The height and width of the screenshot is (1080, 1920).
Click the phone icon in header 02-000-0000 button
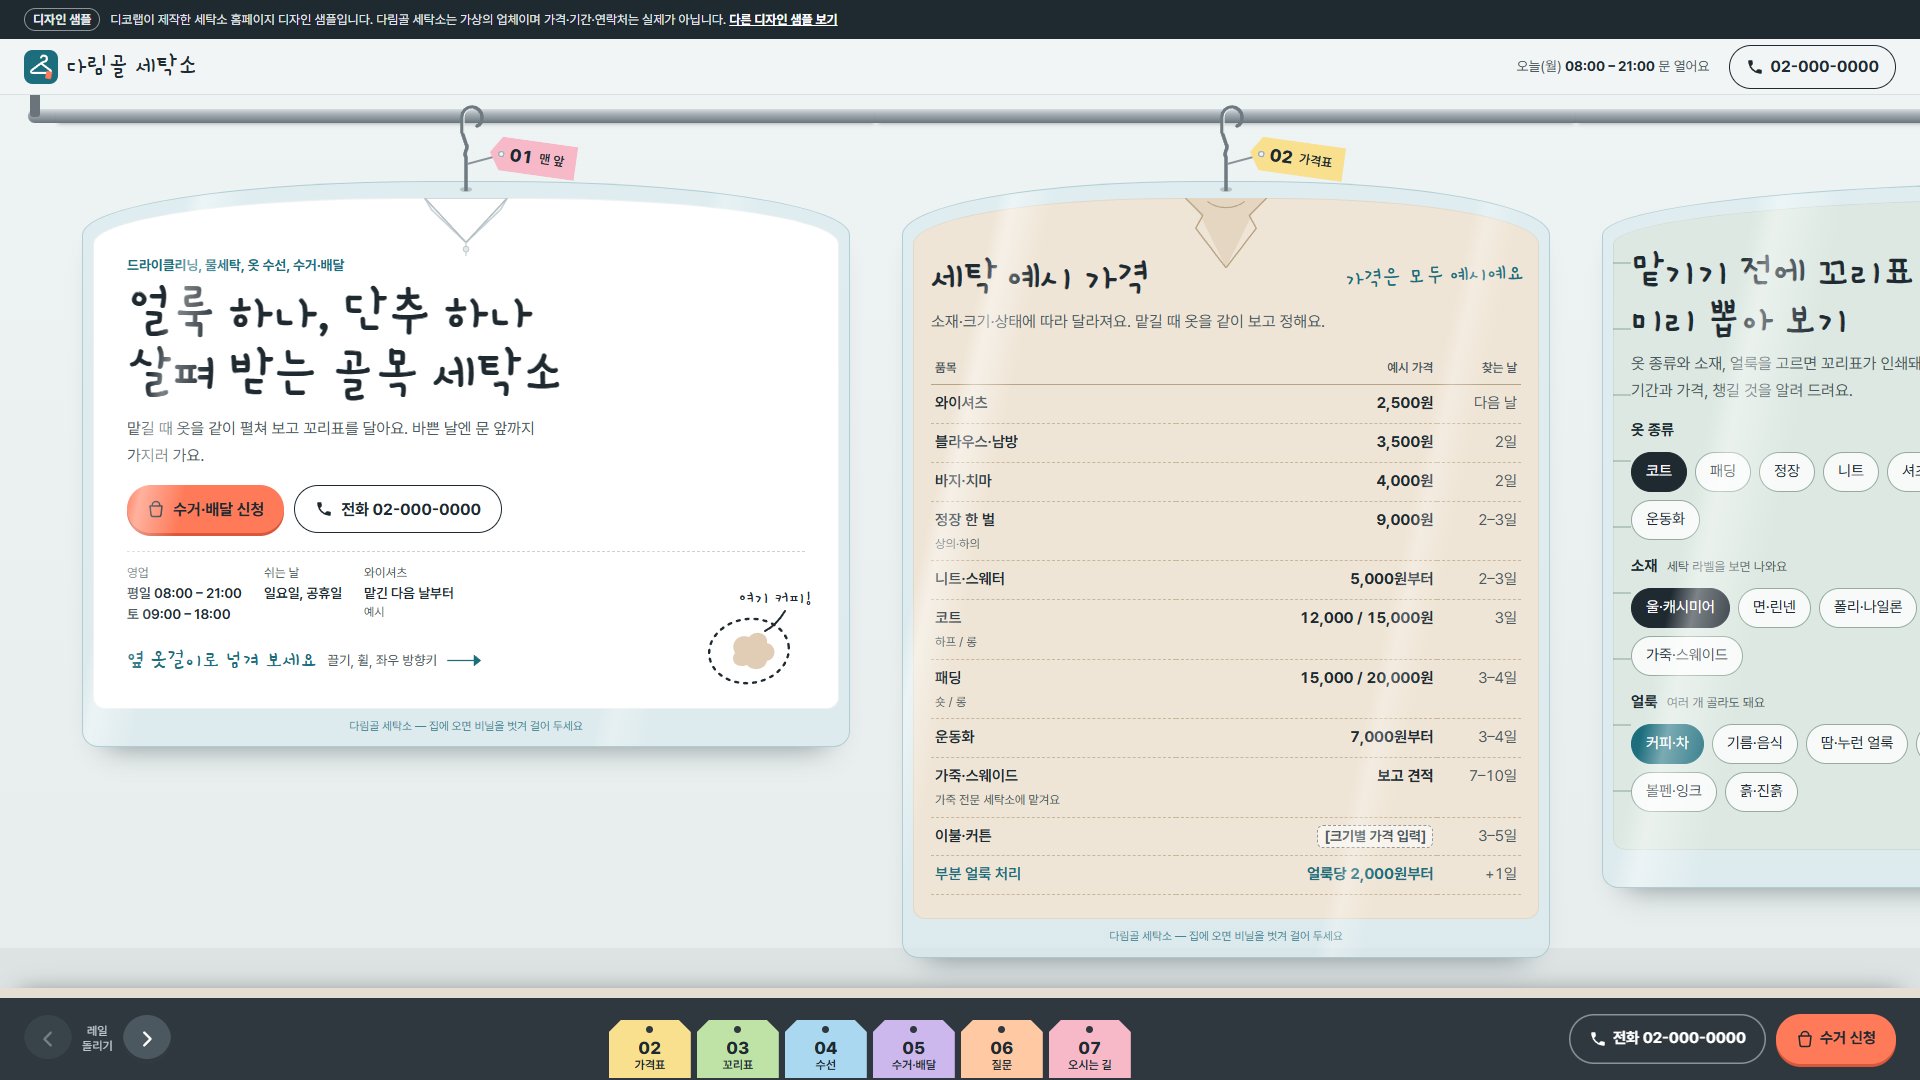[x=1754, y=67]
